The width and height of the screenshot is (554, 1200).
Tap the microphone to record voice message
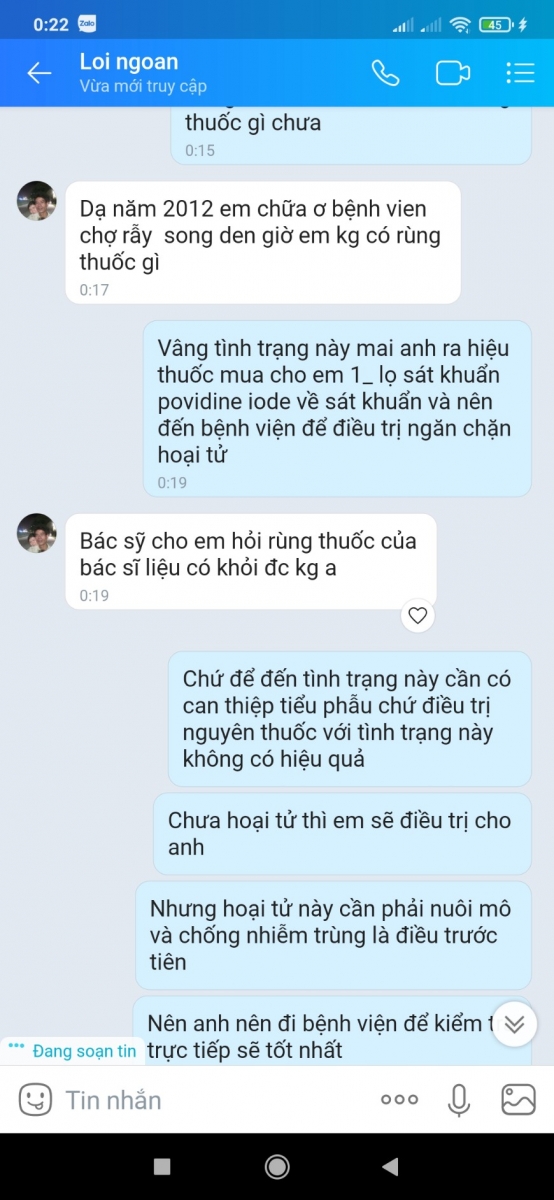point(459,1100)
